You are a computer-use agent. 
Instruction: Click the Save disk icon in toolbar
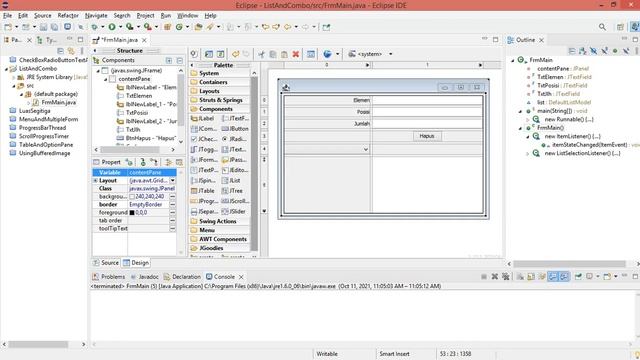pyautogui.click(x=43, y=27)
